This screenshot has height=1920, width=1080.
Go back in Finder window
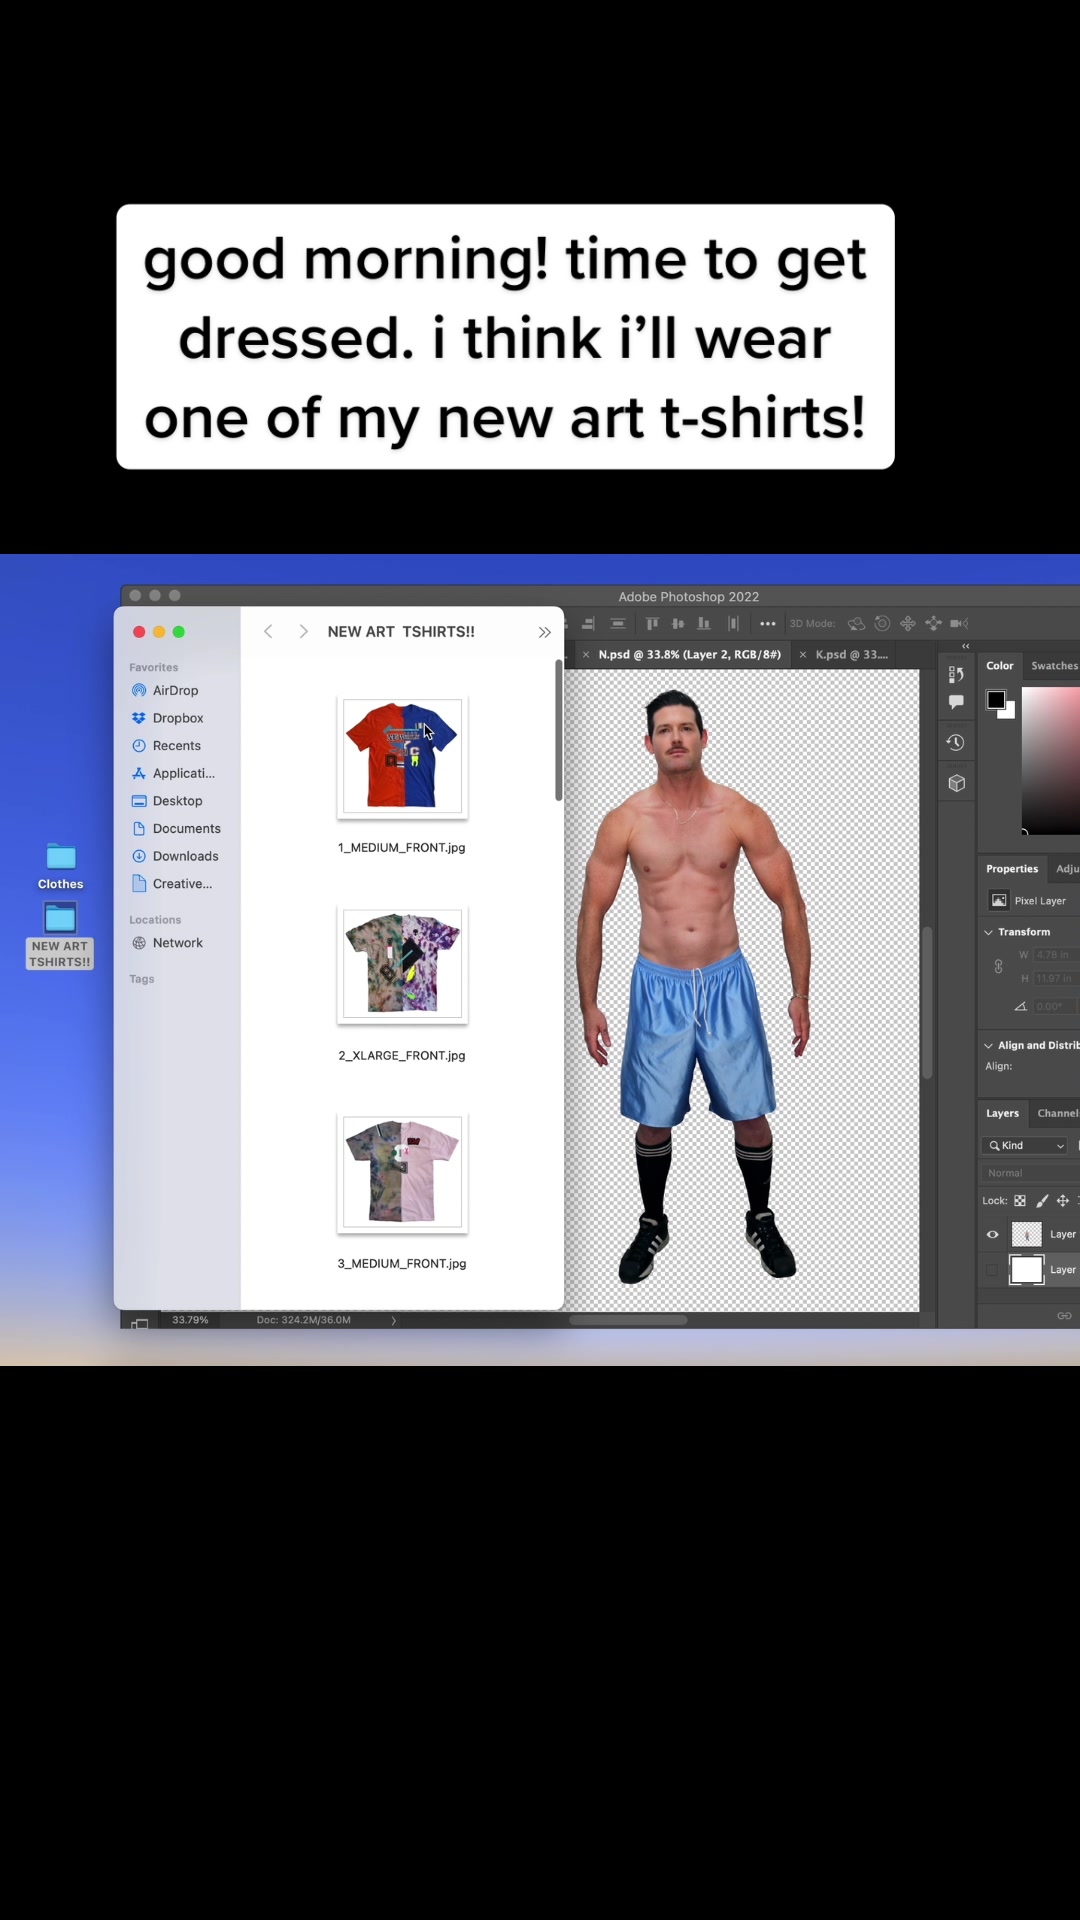pos(268,632)
